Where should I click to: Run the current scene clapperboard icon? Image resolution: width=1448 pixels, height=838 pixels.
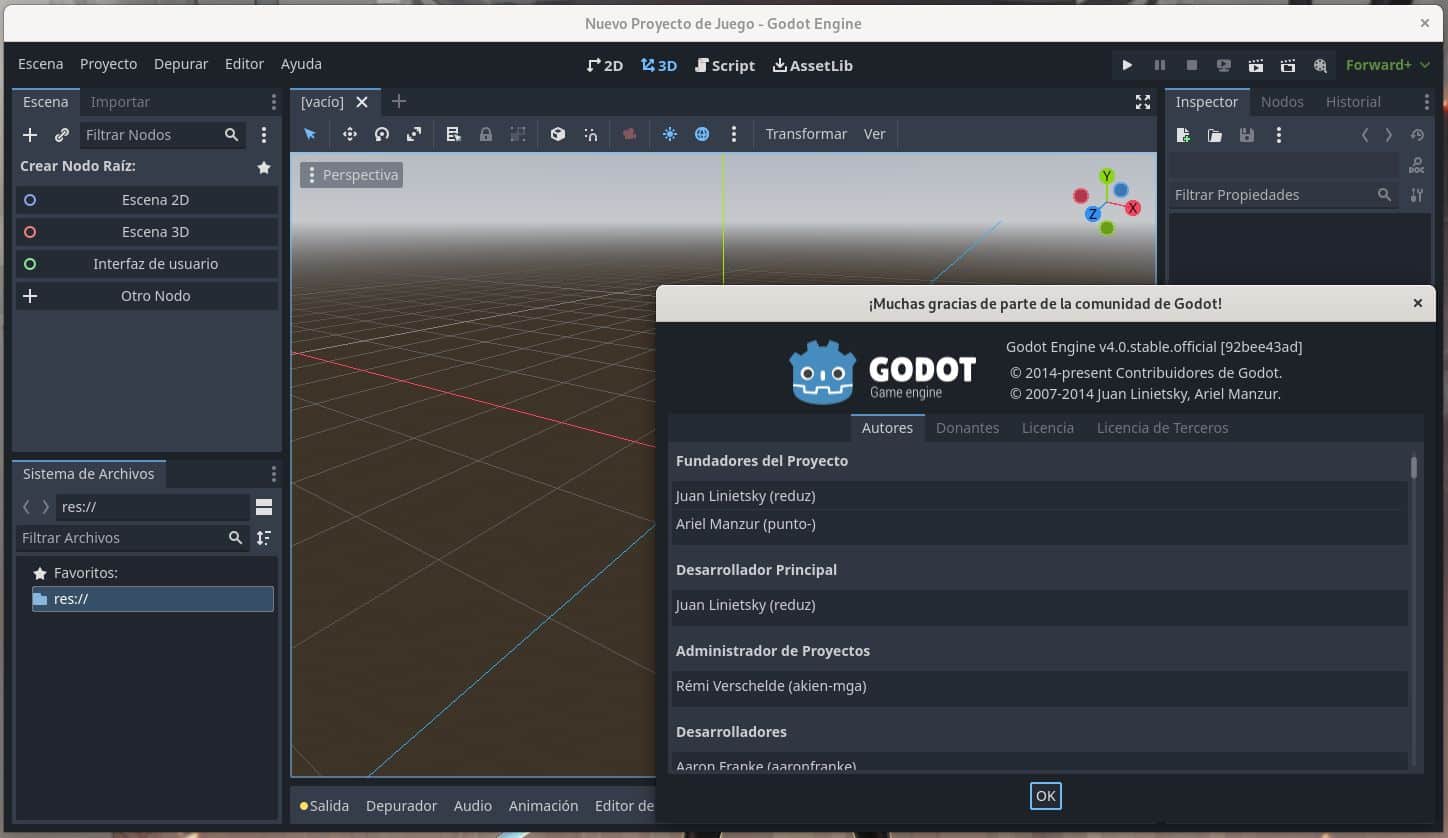(1256, 65)
